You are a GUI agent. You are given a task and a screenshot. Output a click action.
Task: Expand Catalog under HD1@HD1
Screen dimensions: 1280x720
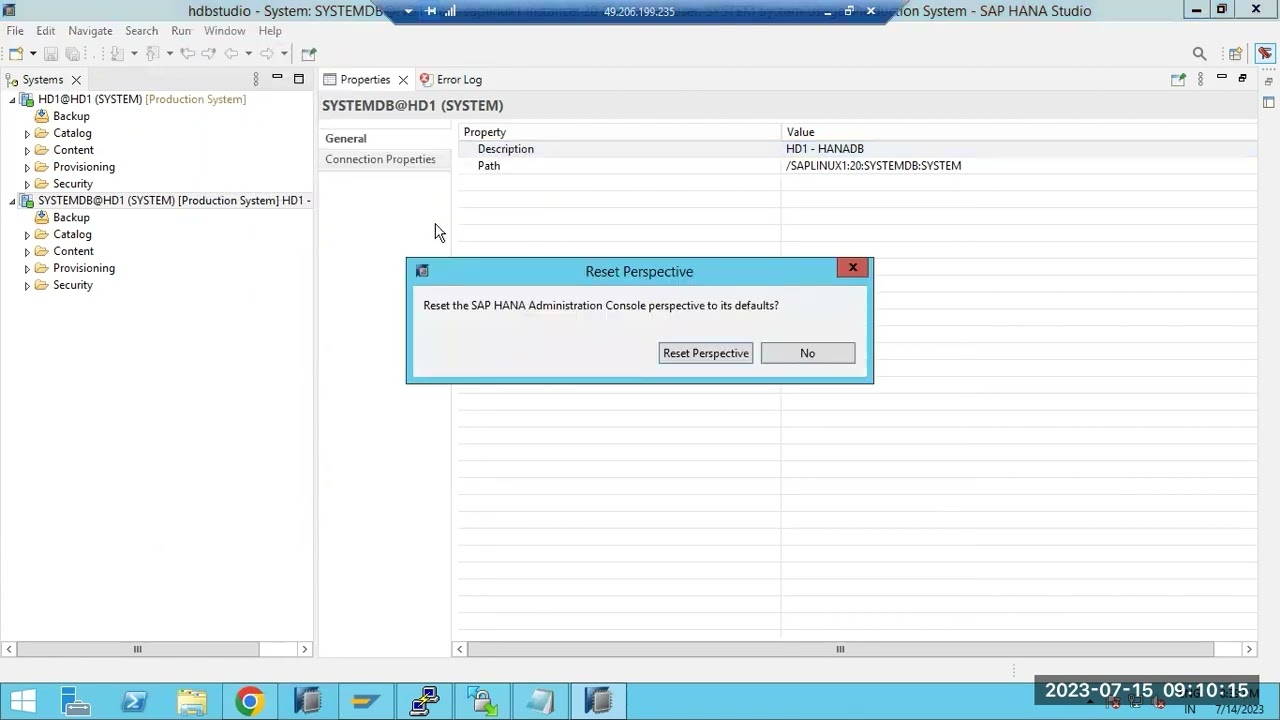27,134
